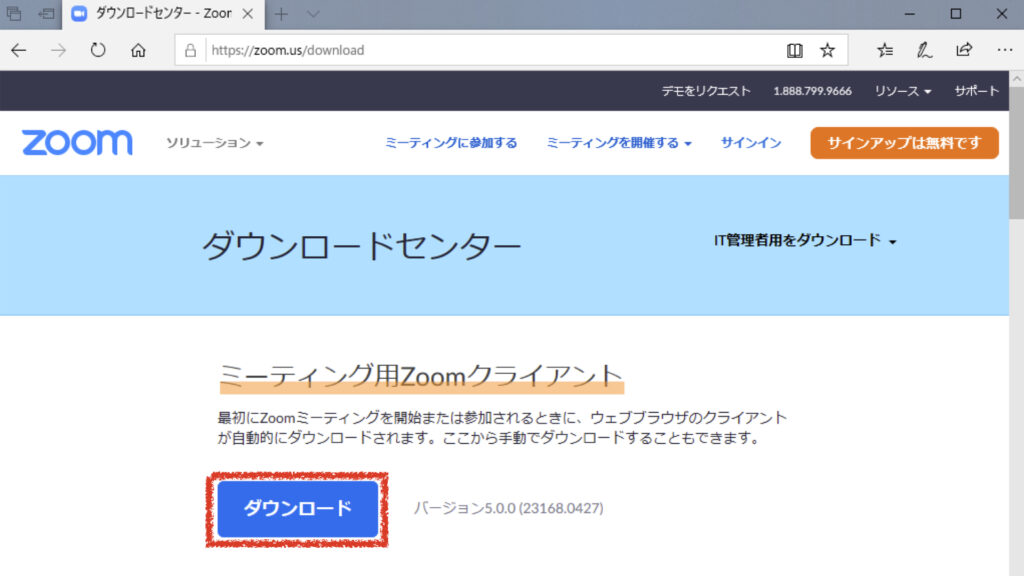
Task: Expand the IT管理者用をダウンロード dropdown
Action: coord(804,240)
